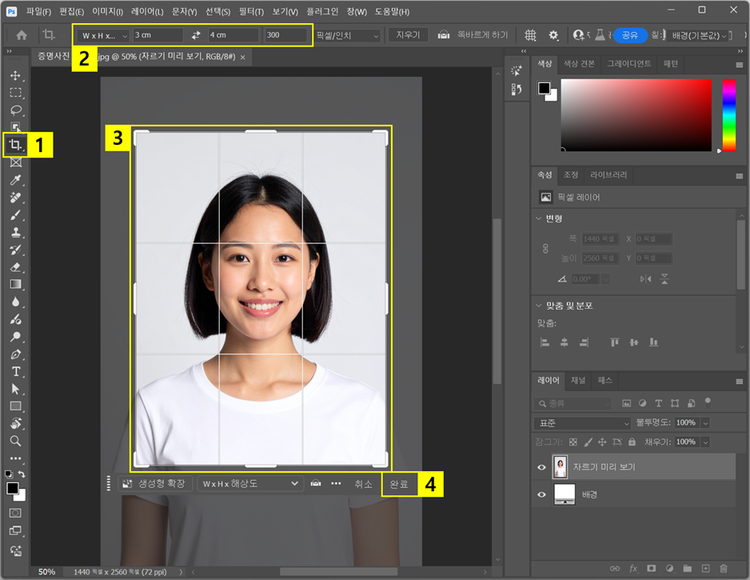Select the Zoom magnifier tool
The height and width of the screenshot is (580, 750).
[x=16, y=440]
